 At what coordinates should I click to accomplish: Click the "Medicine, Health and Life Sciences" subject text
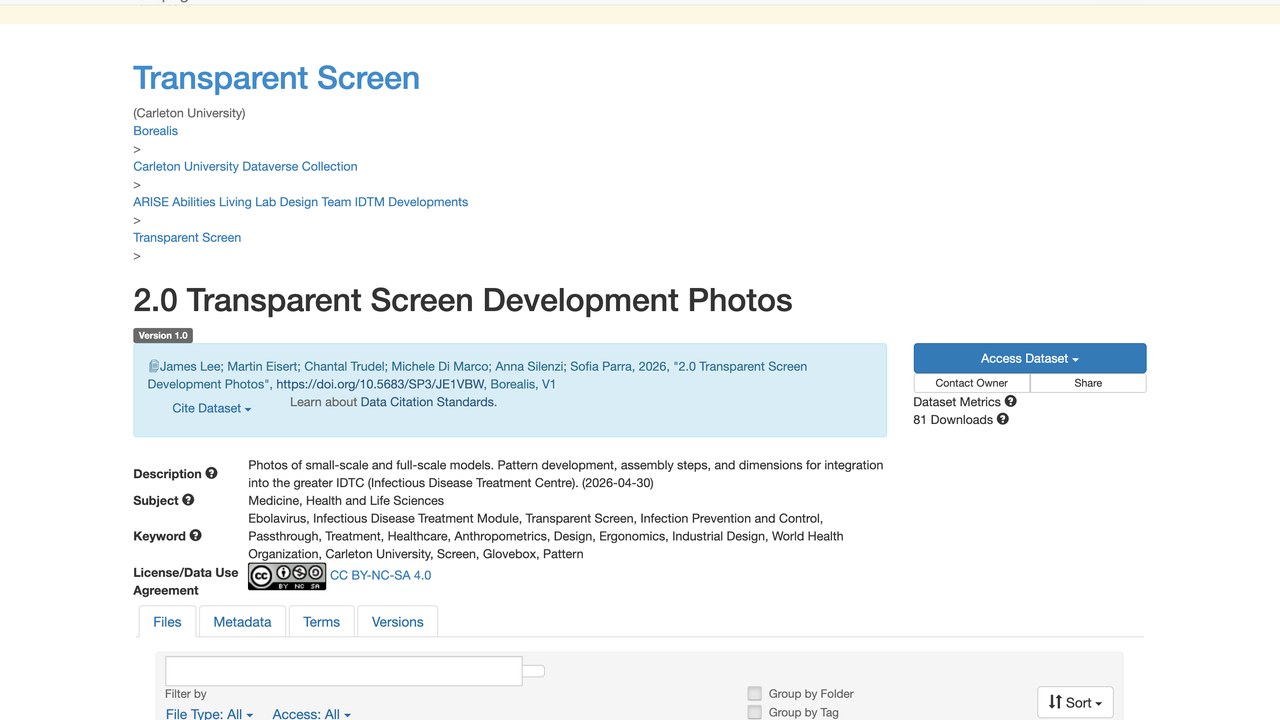point(346,501)
